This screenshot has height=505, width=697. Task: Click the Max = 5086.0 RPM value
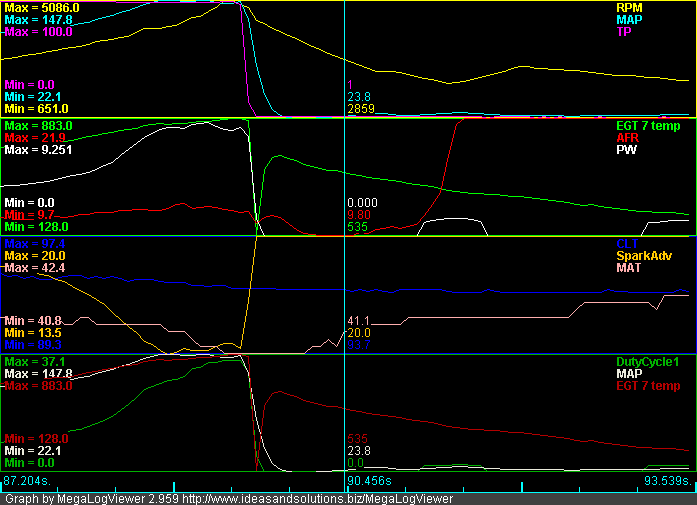point(42,8)
